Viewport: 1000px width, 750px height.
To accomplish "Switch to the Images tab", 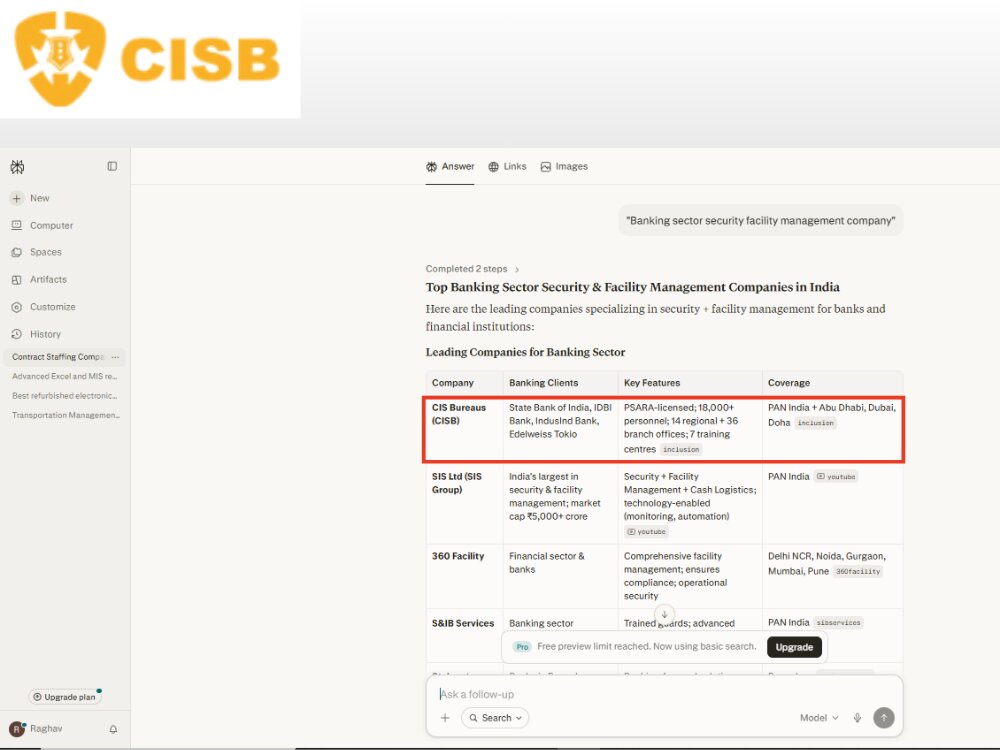I will (564, 167).
